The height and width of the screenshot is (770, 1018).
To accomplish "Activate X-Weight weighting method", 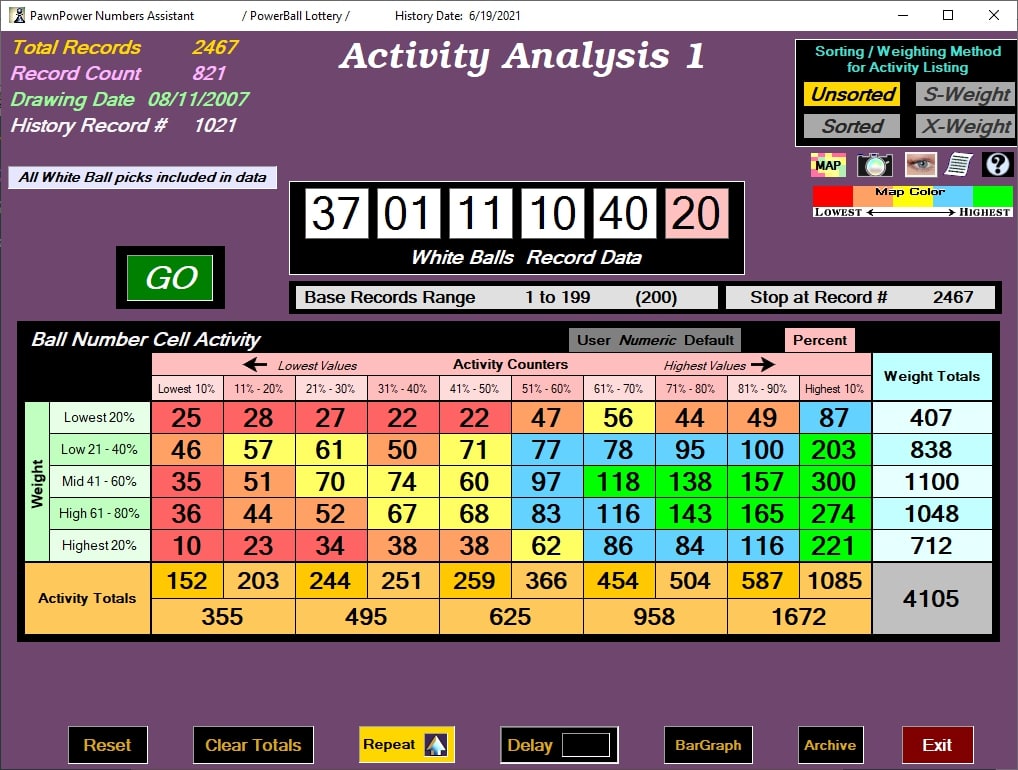I will [964, 126].
